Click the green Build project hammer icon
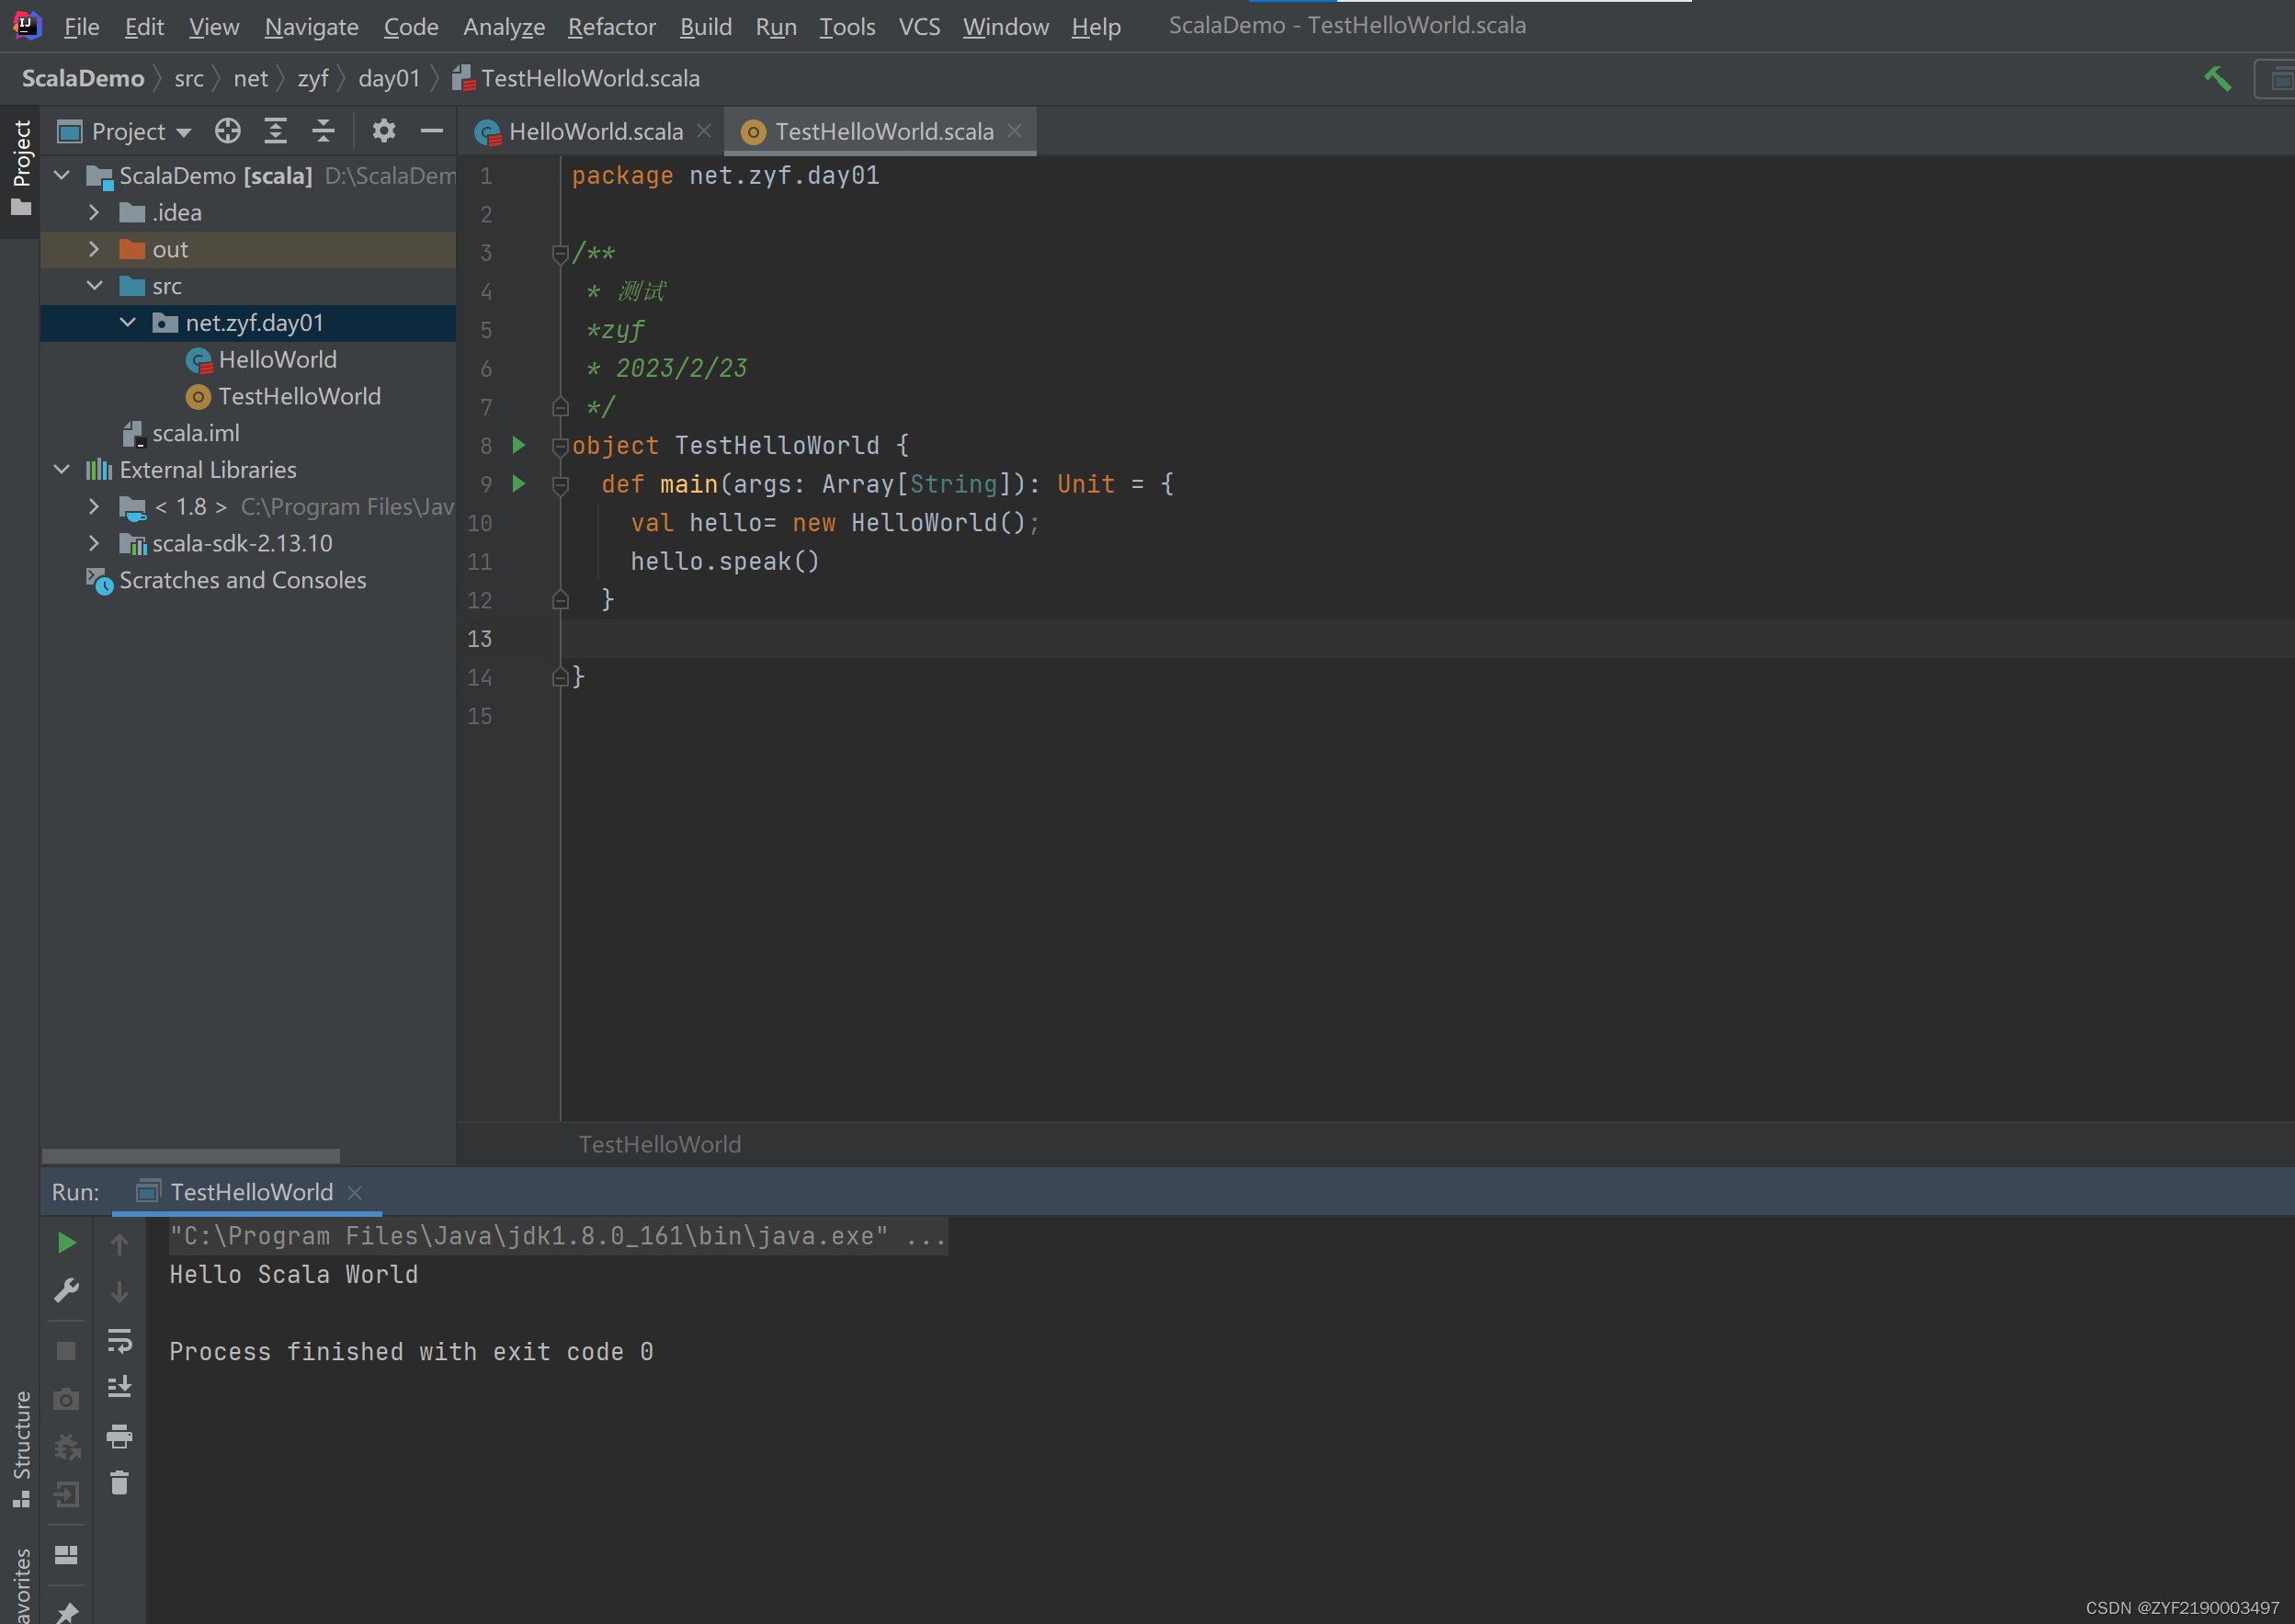Image resolution: width=2295 pixels, height=1624 pixels. [2217, 78]
